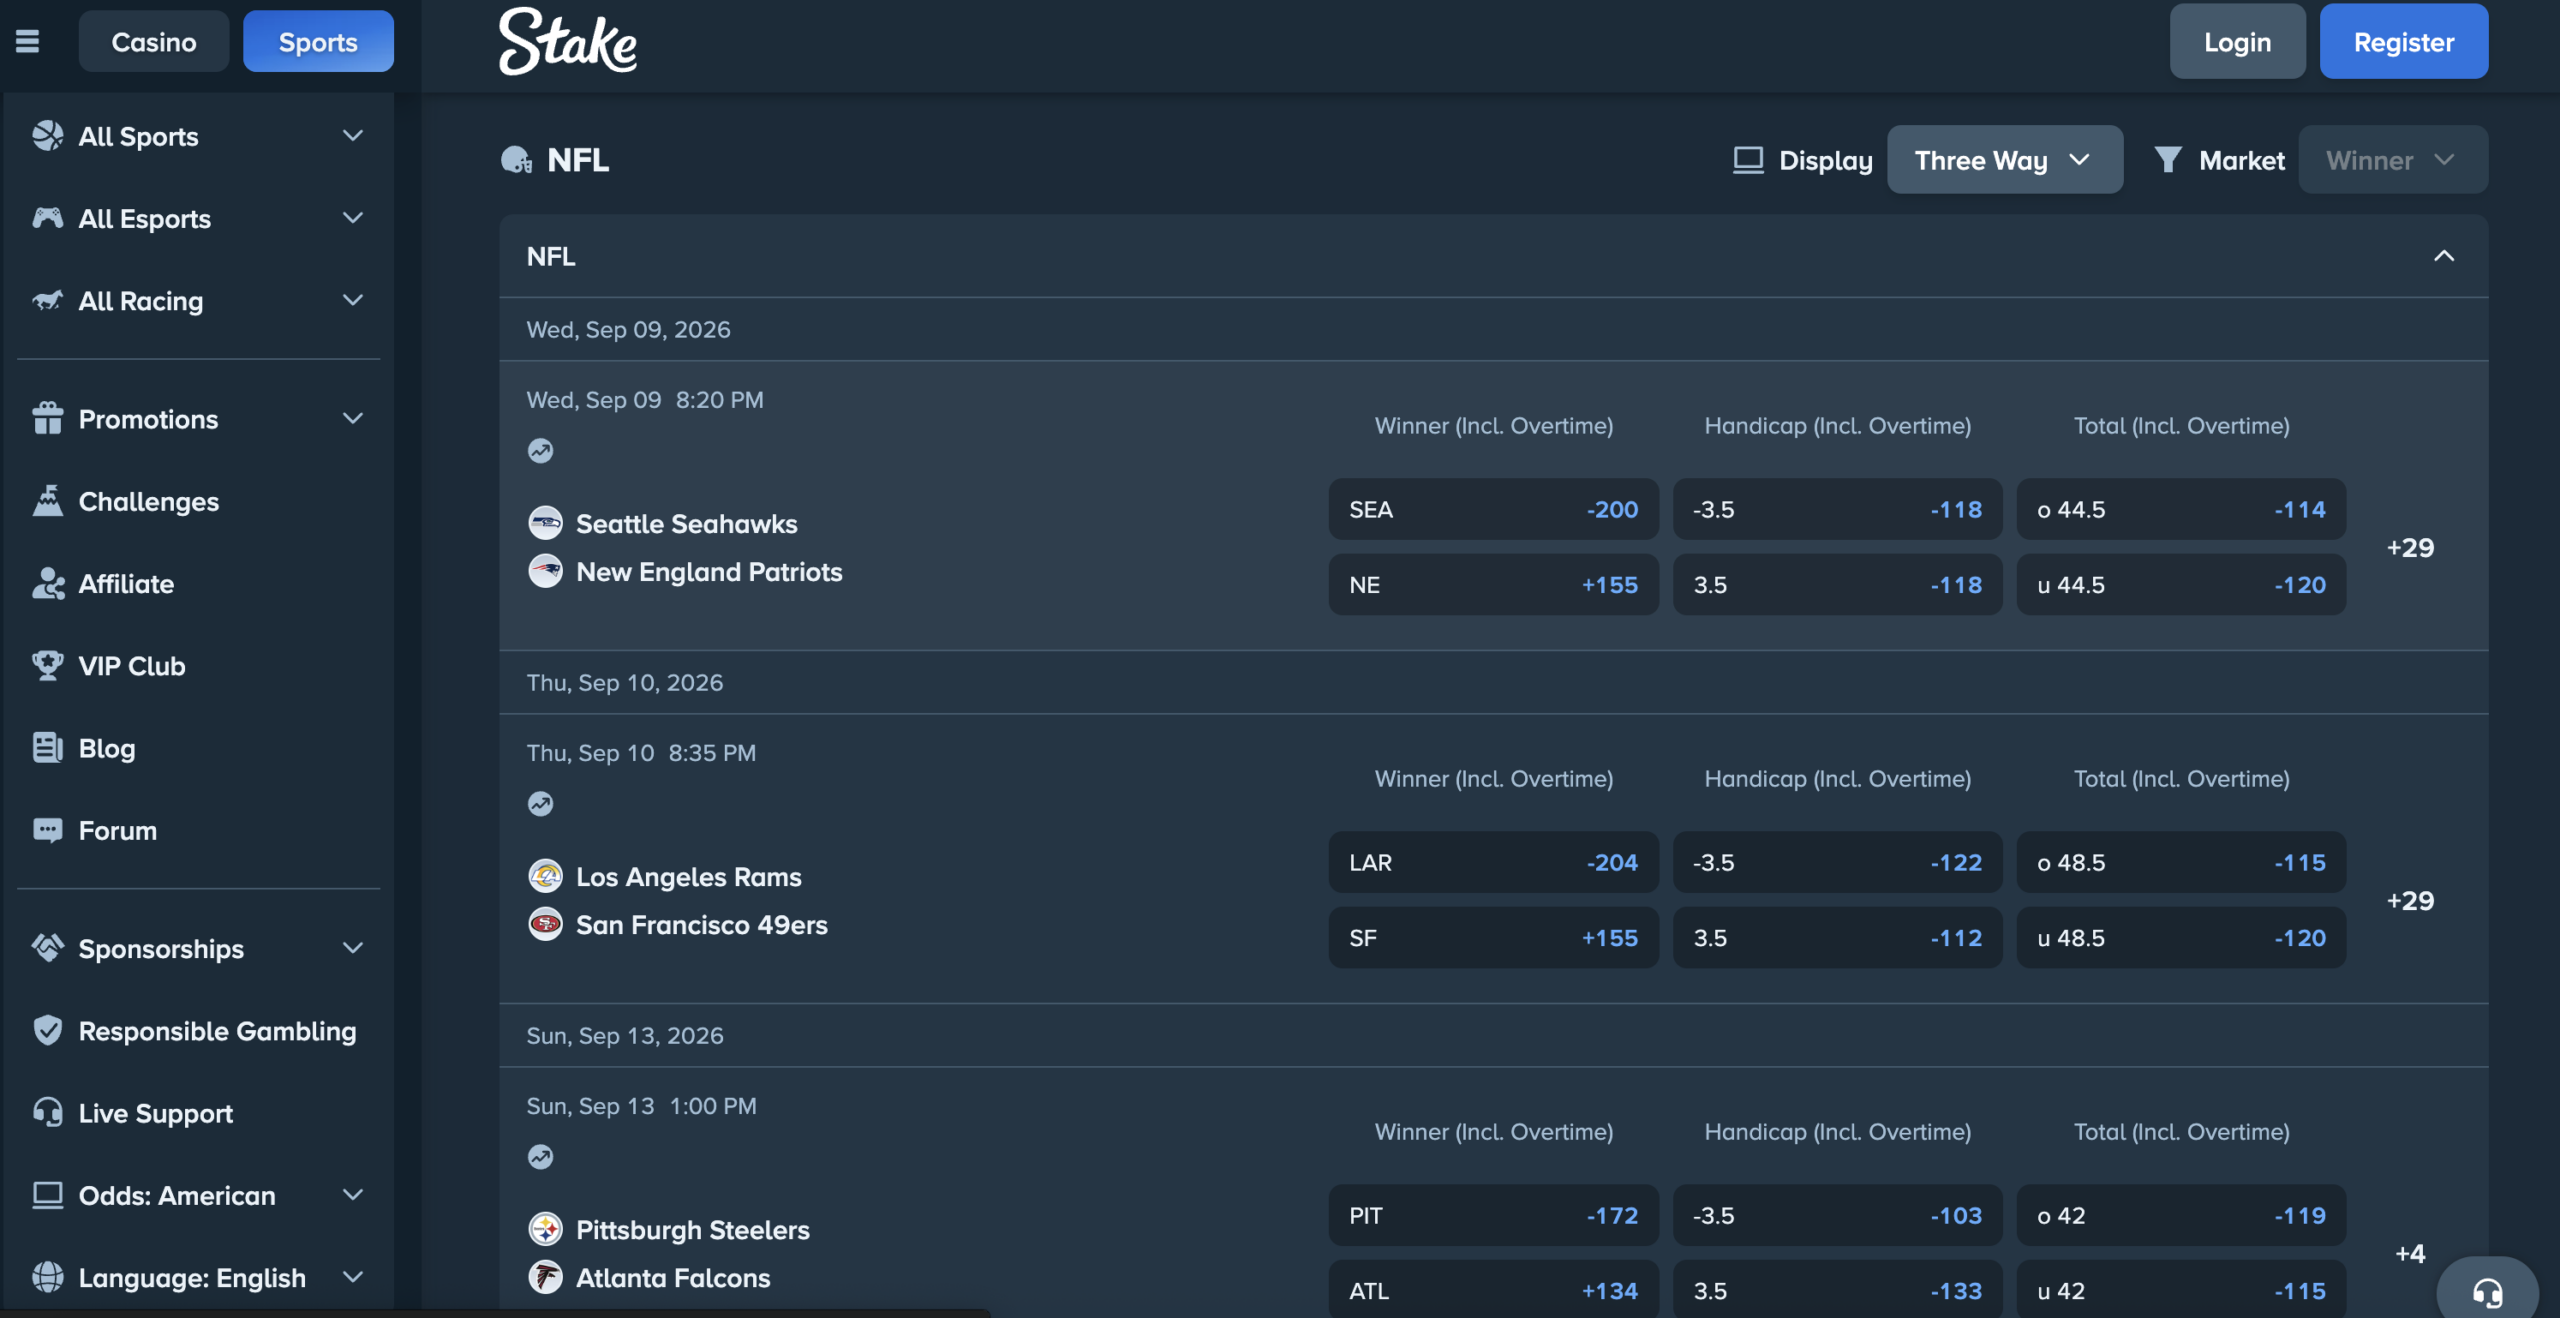Open New England Patriots team name link

(709, 571)
